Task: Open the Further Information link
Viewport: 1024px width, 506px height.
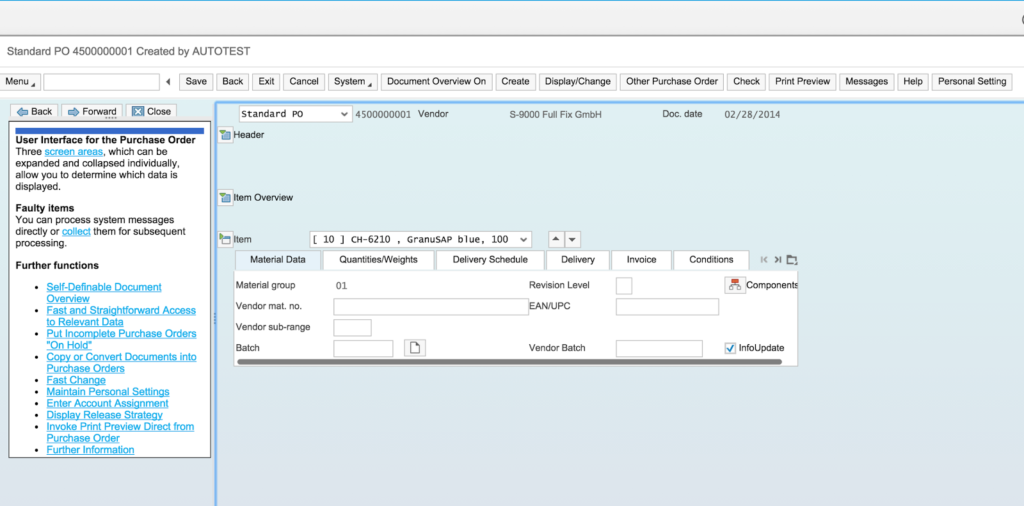Action: pyautogui.click(x=90, y=450)
